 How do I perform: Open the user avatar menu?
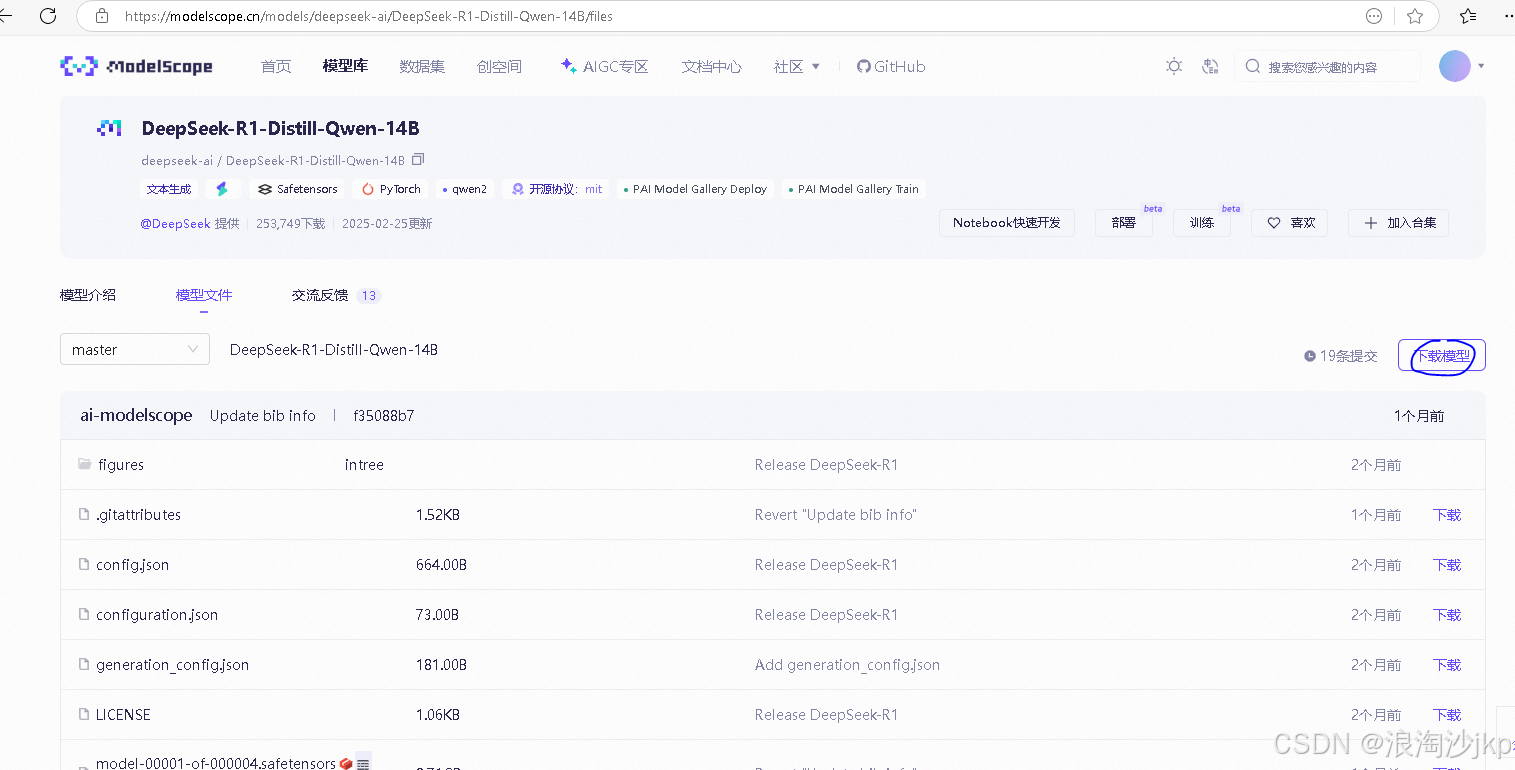(1455, 66)
